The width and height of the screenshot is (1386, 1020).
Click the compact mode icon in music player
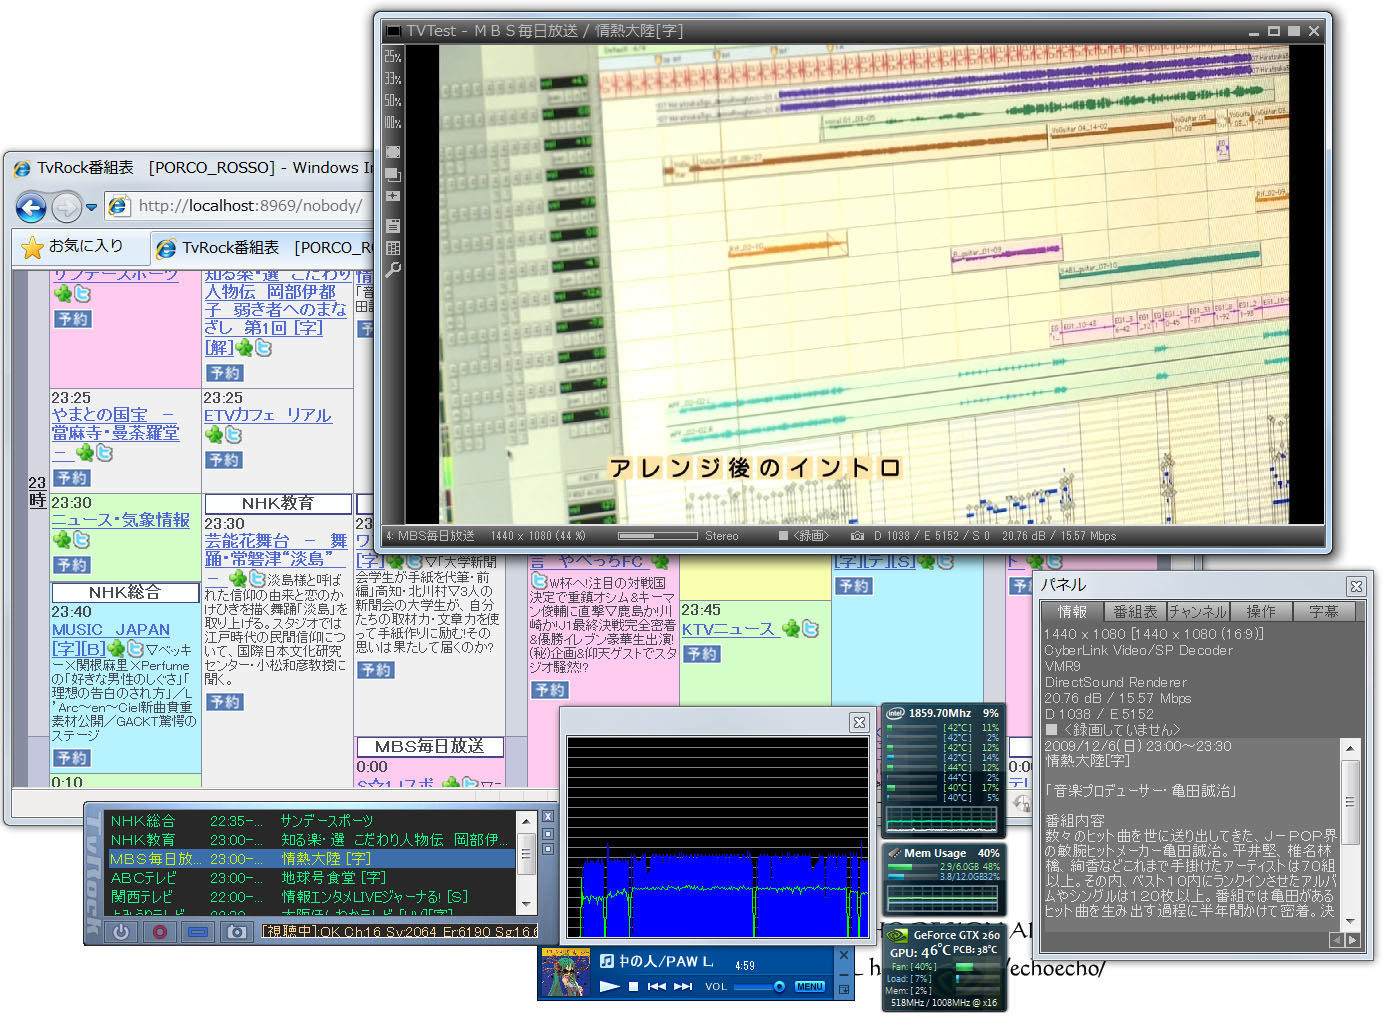pyautogui.click(x=844, y=990)
